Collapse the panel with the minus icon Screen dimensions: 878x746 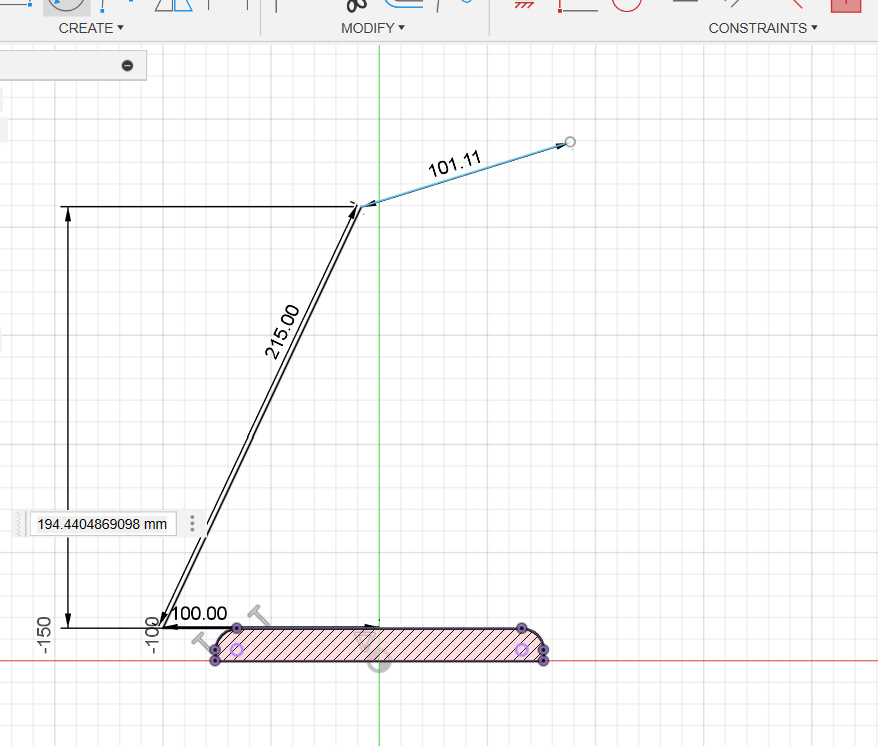pyautogui.click(x=127, y=66)
